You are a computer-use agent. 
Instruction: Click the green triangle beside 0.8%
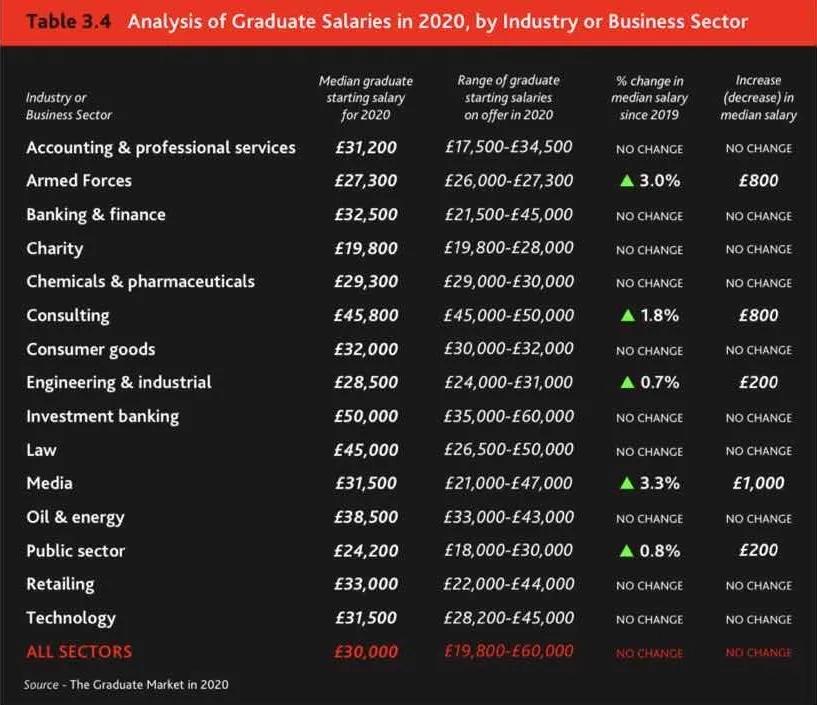(x=627, y=550)
